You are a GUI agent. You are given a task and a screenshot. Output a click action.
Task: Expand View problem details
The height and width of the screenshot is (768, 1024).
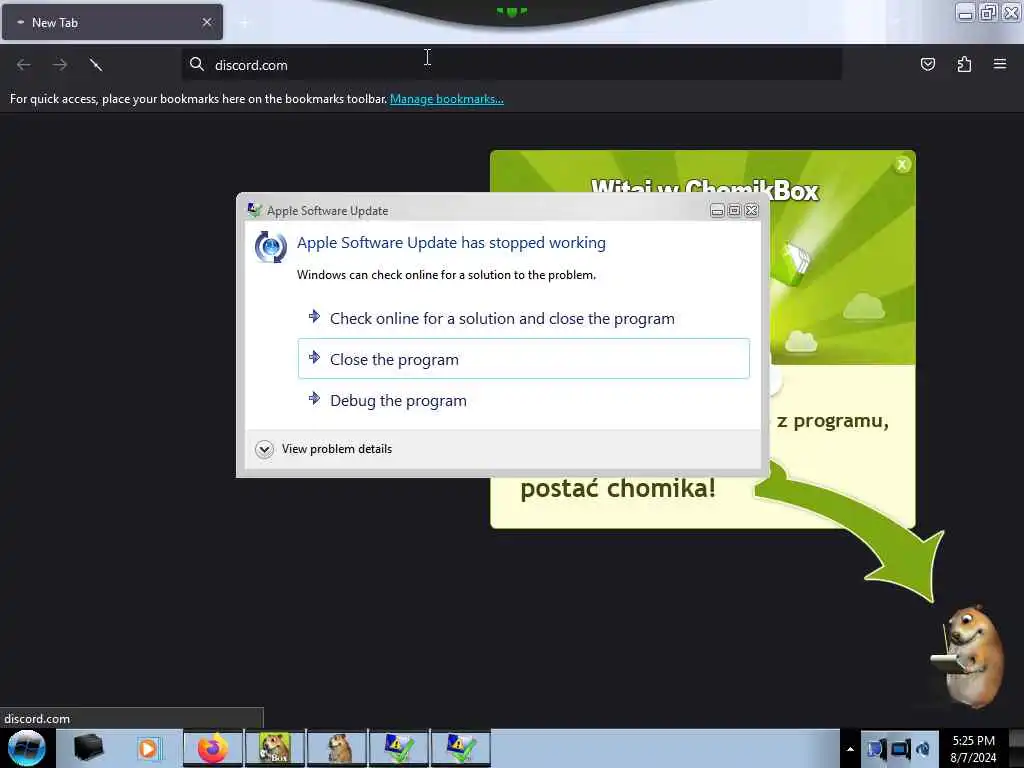coord(264,449)
